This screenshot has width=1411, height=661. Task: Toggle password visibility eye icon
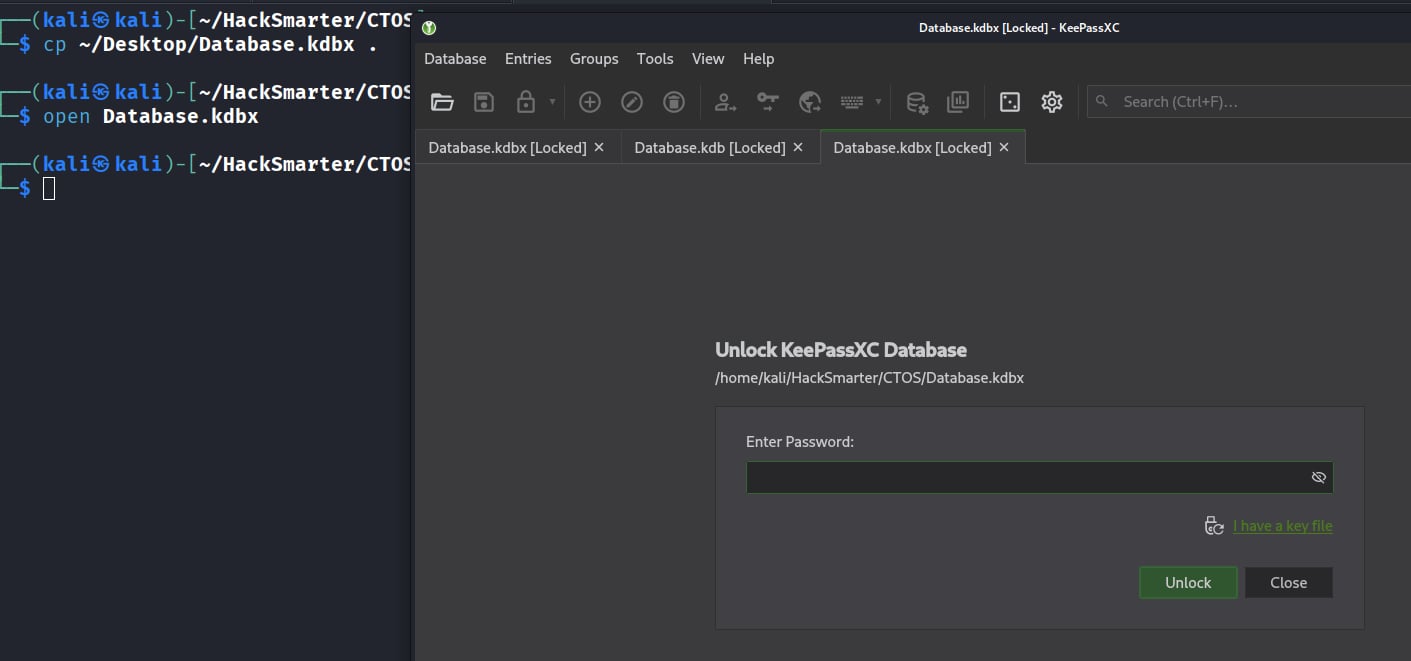1318,478
